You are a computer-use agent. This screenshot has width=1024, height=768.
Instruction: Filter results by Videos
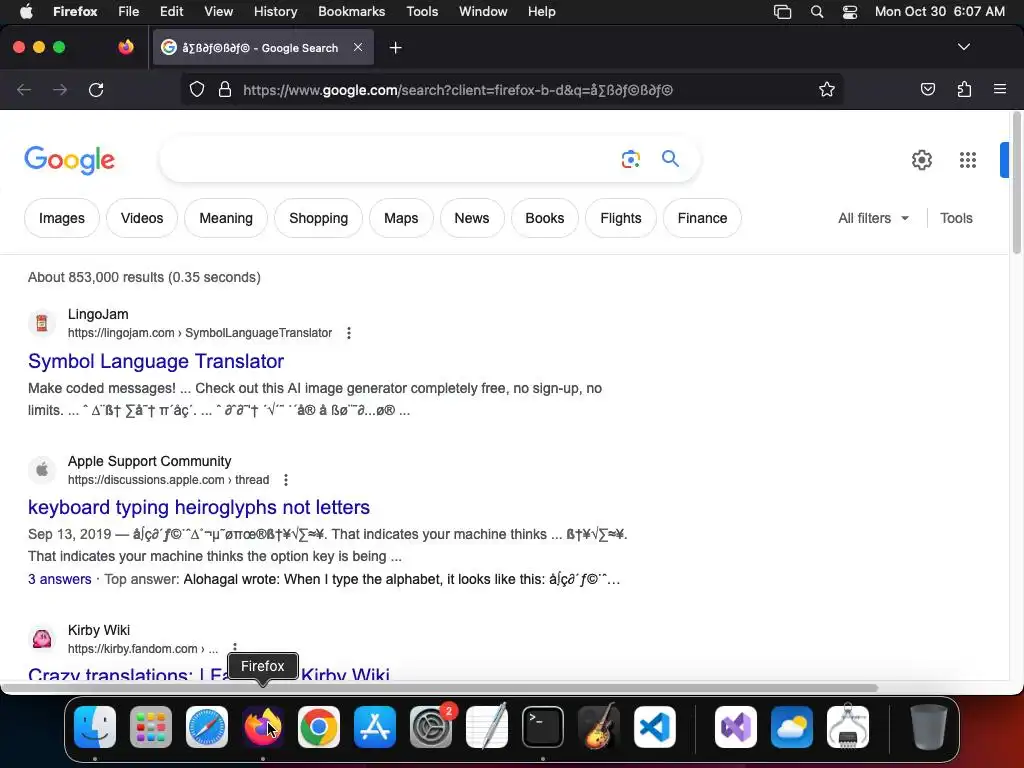pos(142,218)
